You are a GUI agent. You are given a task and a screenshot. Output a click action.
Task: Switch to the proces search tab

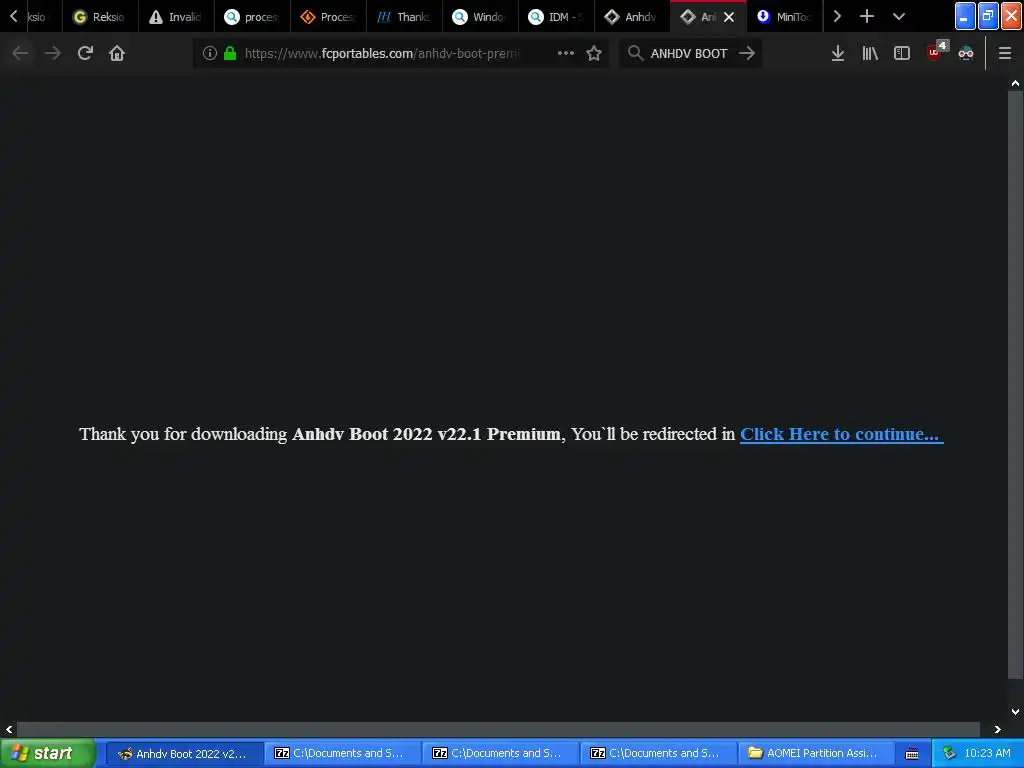(x=251, y=16)
